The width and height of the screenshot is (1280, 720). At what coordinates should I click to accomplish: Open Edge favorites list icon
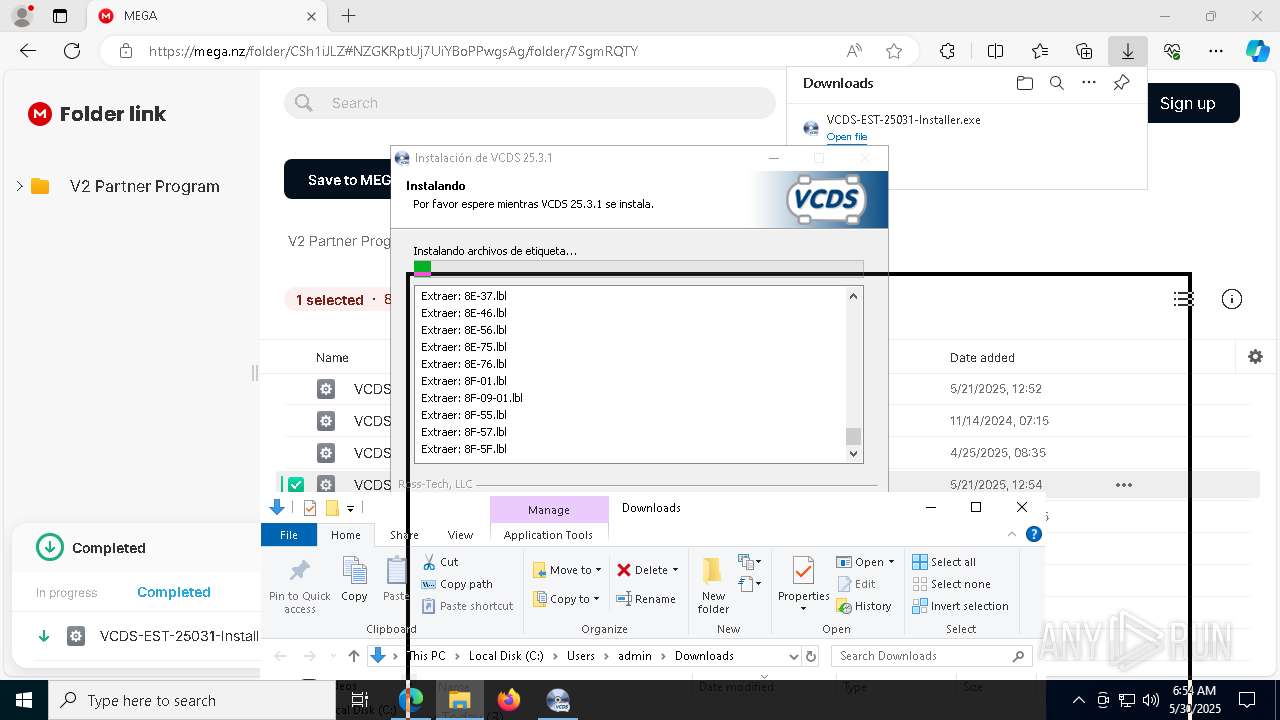tap(1040, 51)
